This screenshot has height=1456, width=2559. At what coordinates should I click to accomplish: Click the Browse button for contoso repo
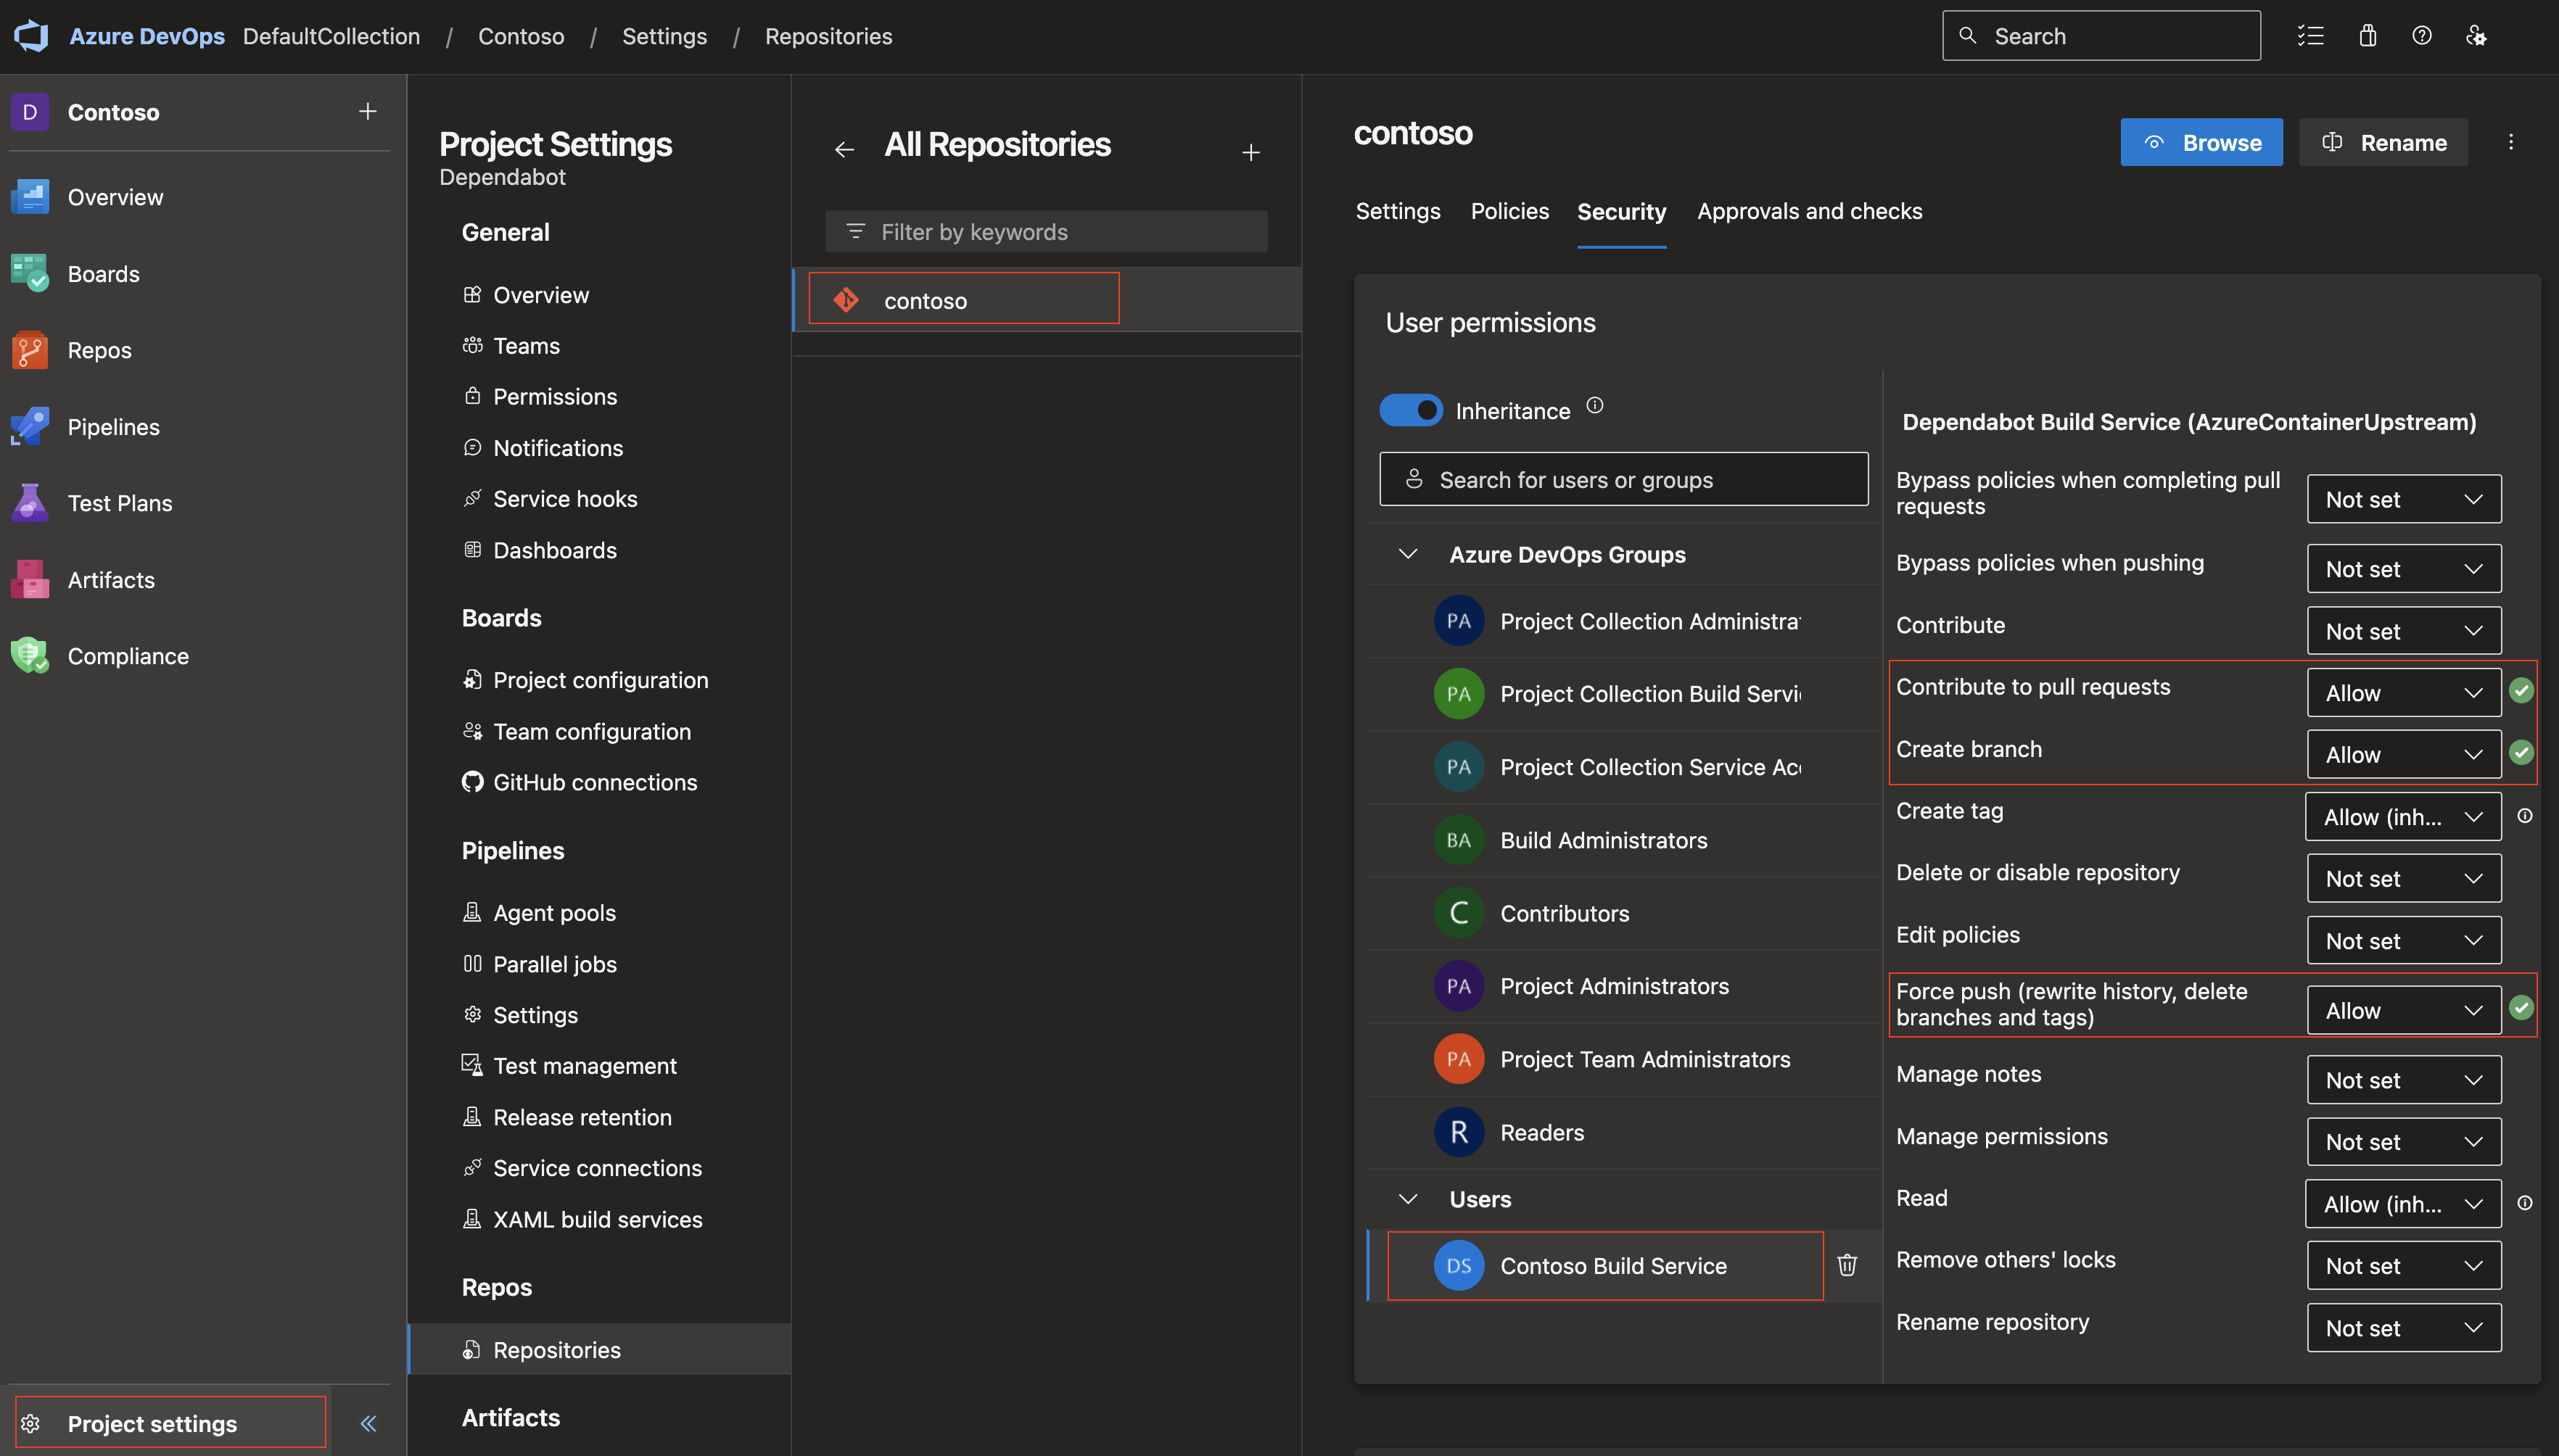[x=2201, y=142]
